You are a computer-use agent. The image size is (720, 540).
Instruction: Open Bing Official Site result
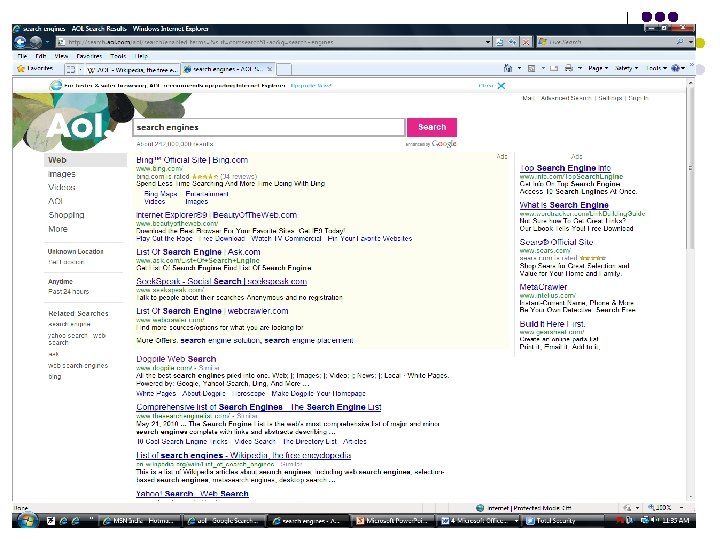192,160
